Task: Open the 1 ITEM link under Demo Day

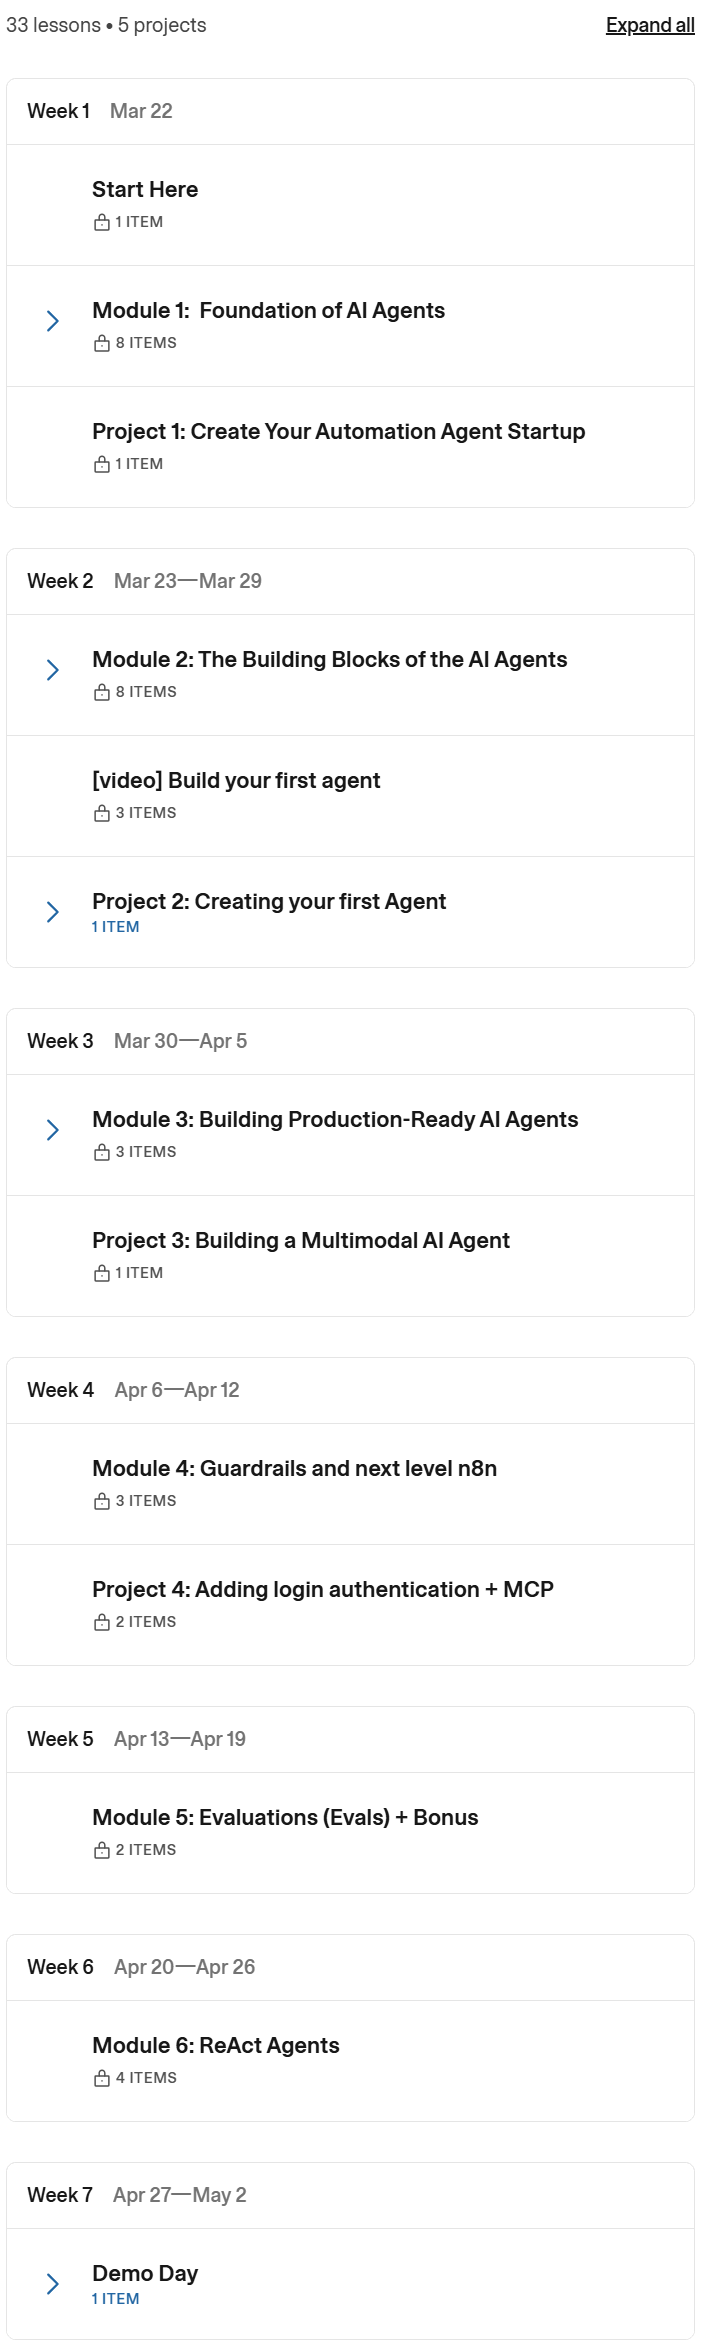Action: click(x=115, y=2299)
